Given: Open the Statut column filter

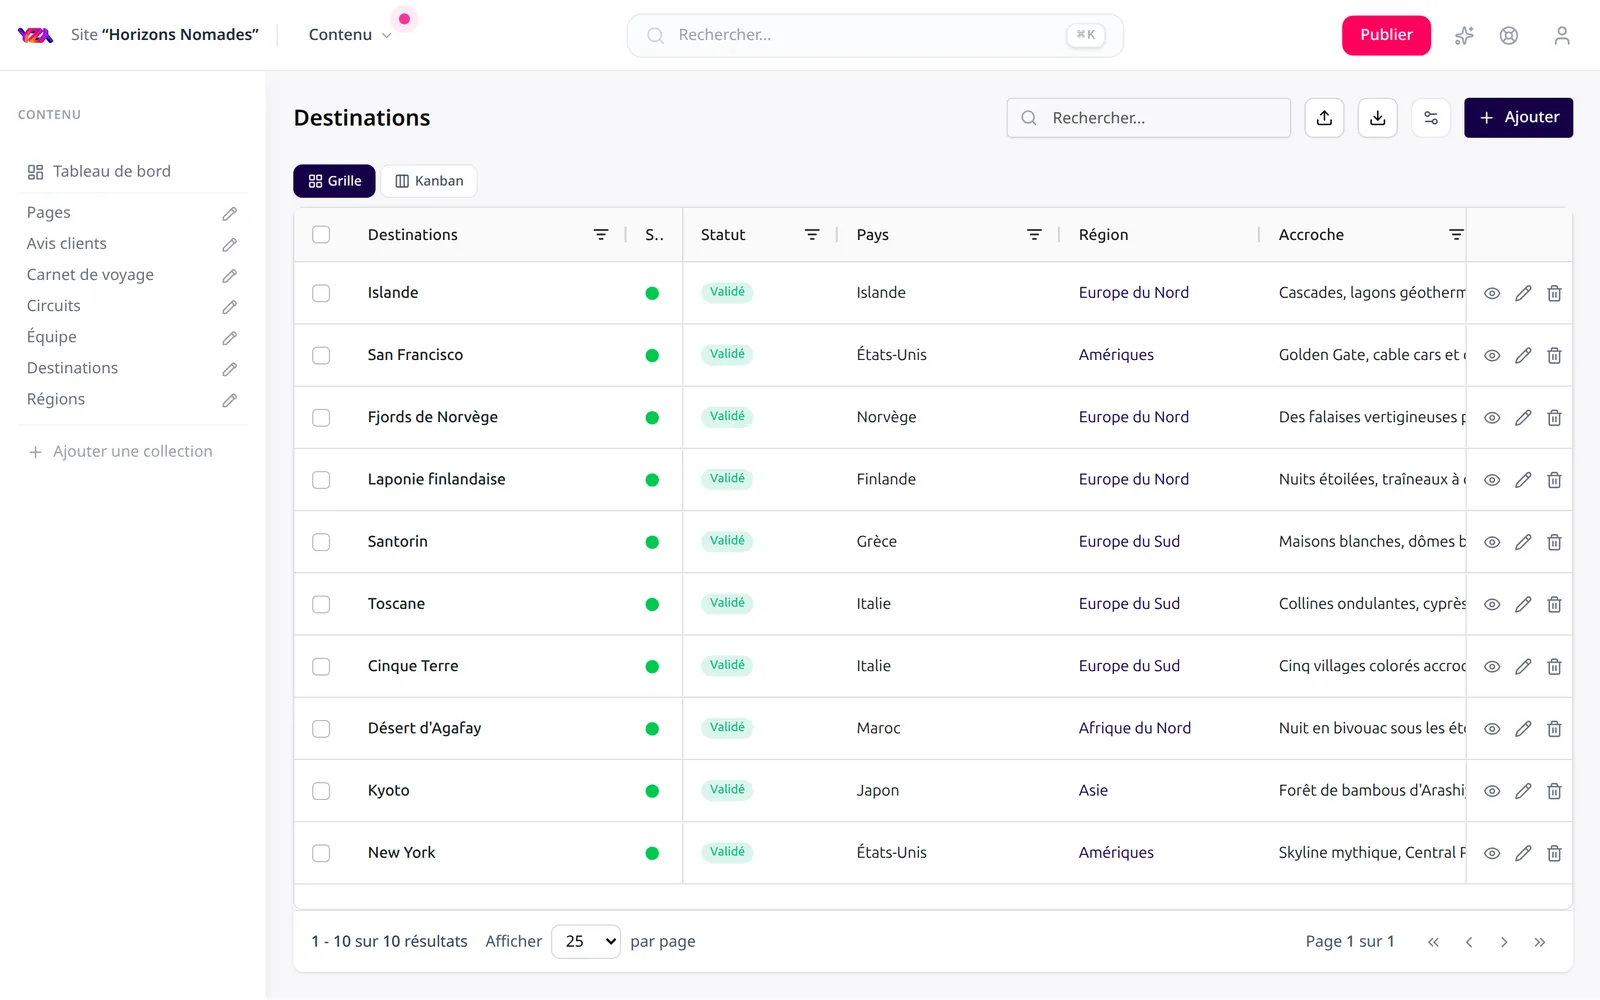Looking at the screenshot, I should [x=812, y=235].
